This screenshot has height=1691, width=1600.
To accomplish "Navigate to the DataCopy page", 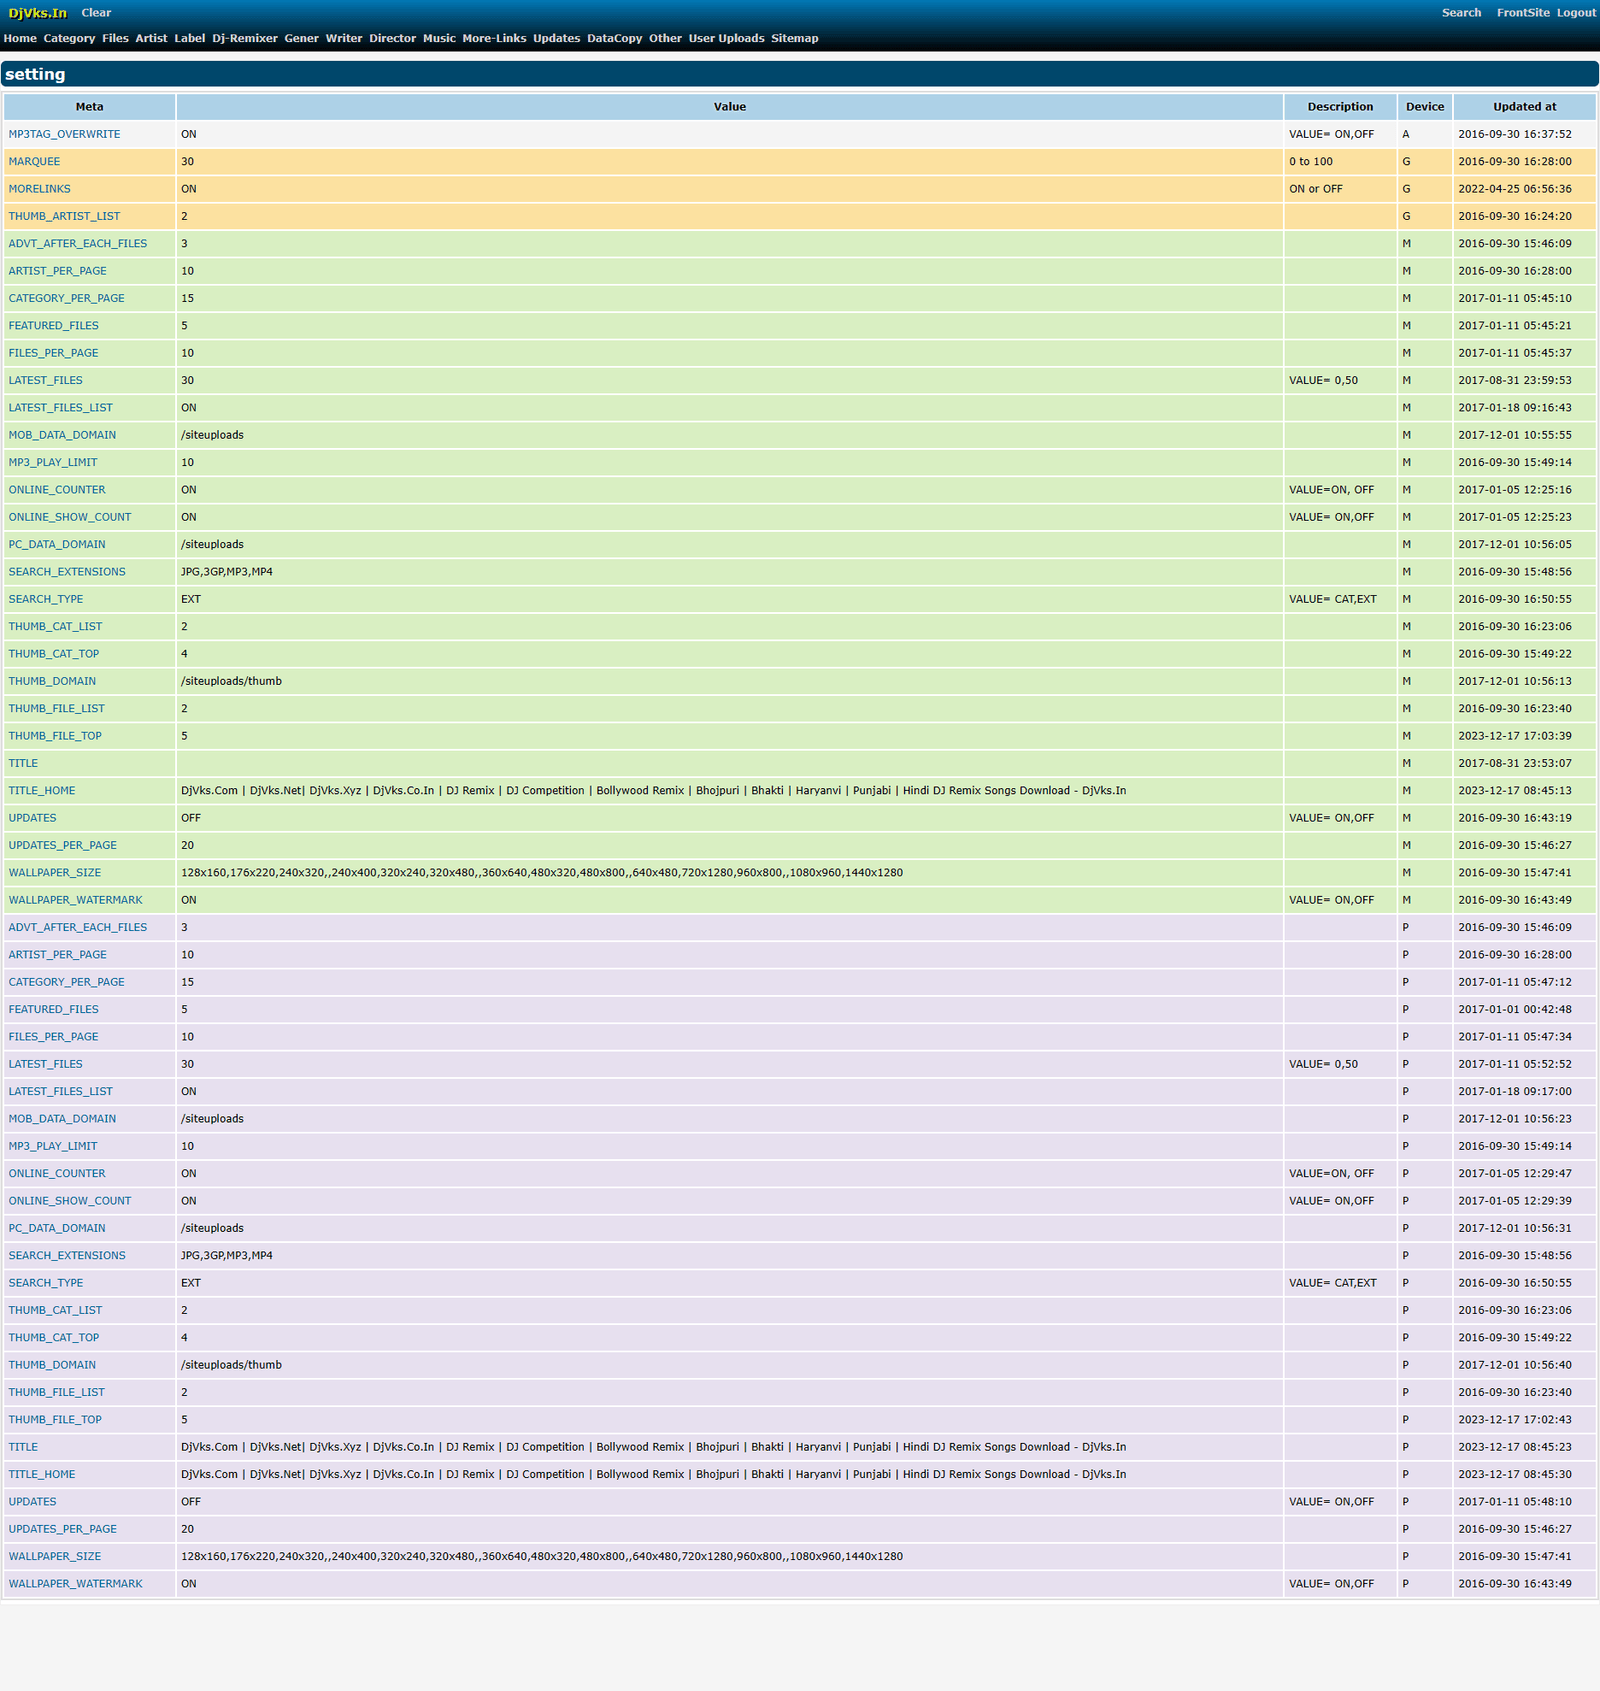I will click(616, 38).
